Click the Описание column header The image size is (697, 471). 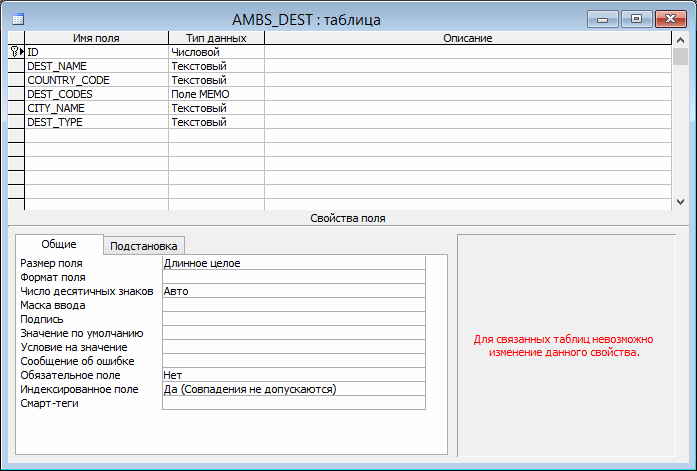click(468, 38)
